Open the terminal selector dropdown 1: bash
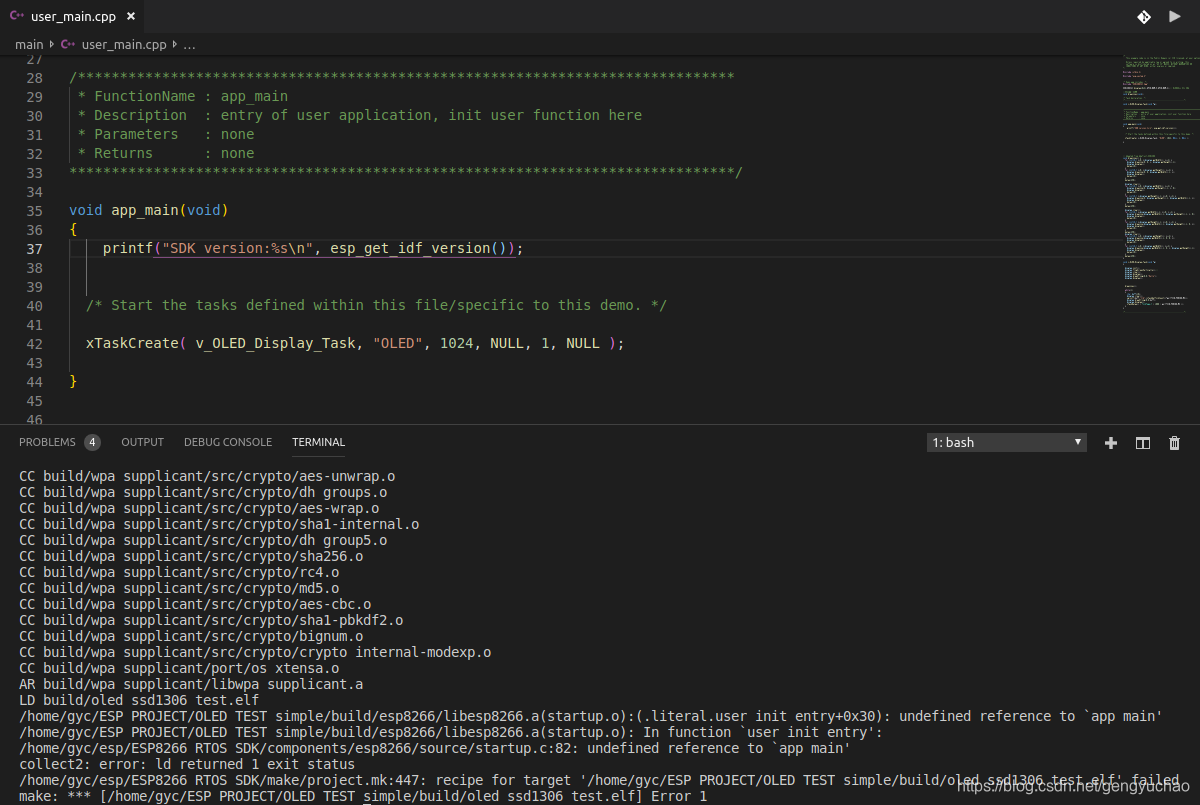1200x805 pixels. [x=1007, y=442]
